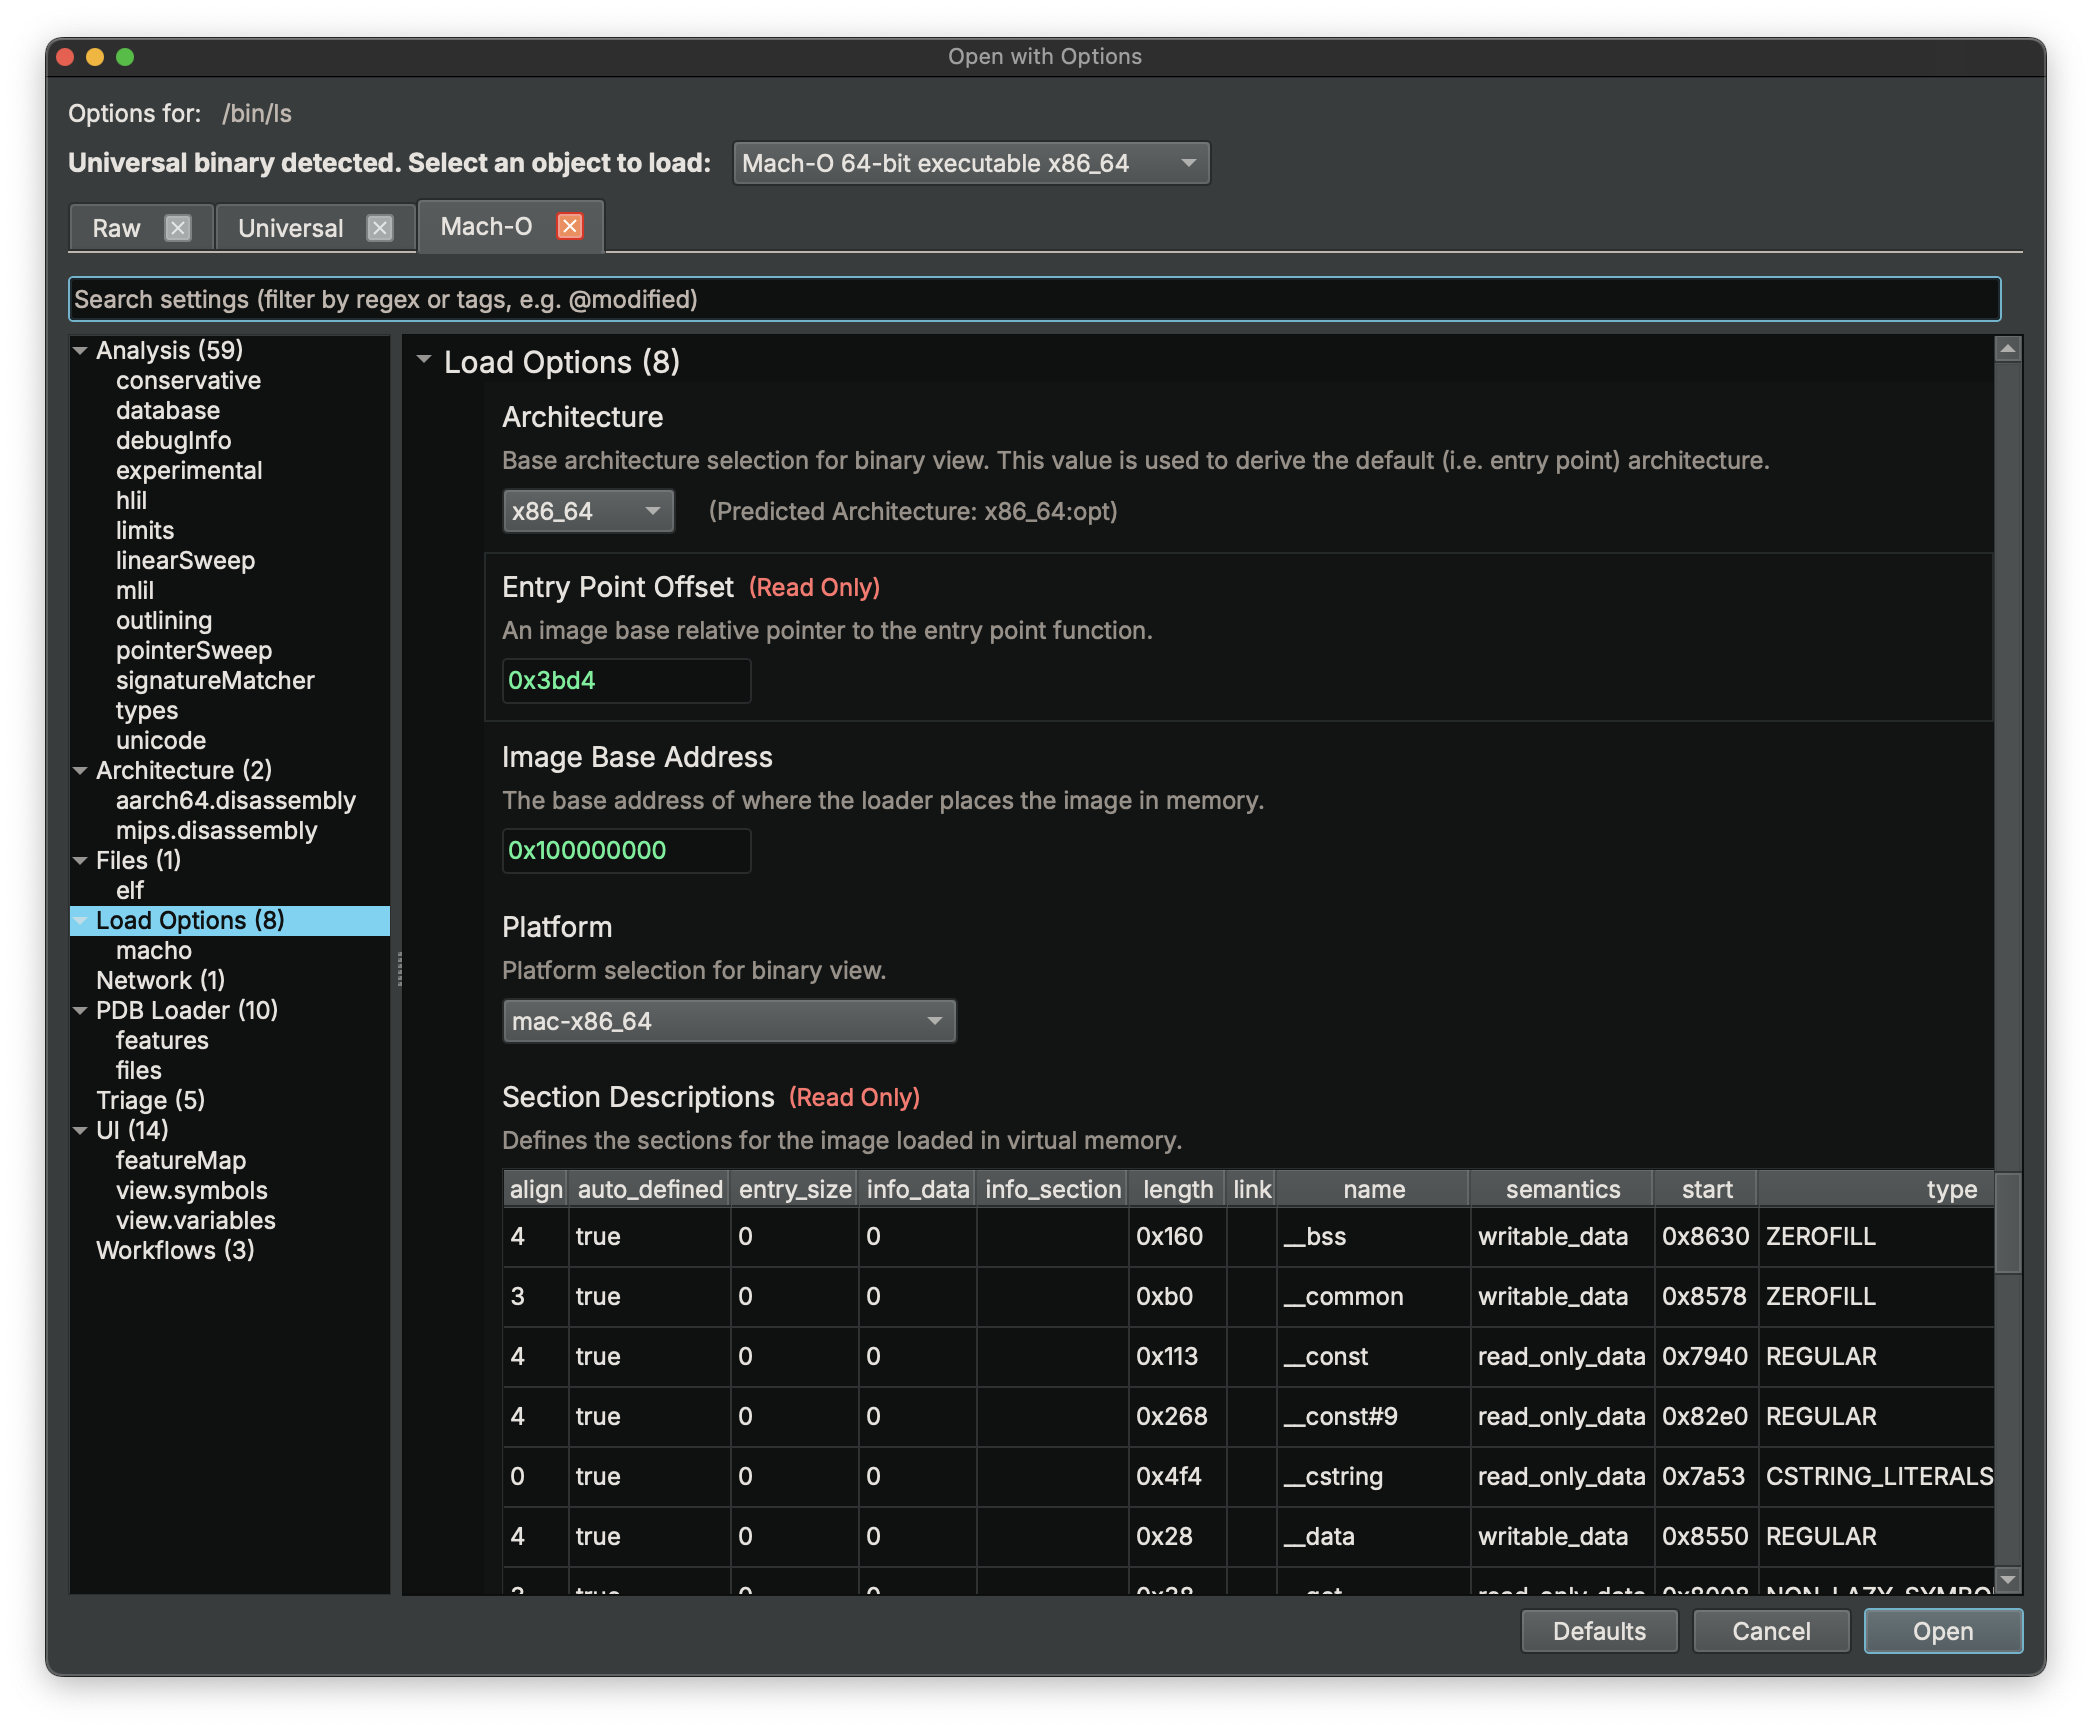Open the Architecture x86_64 dropdown
2092x1730 pixels.
pyautogui.click(x=588, y=511)
